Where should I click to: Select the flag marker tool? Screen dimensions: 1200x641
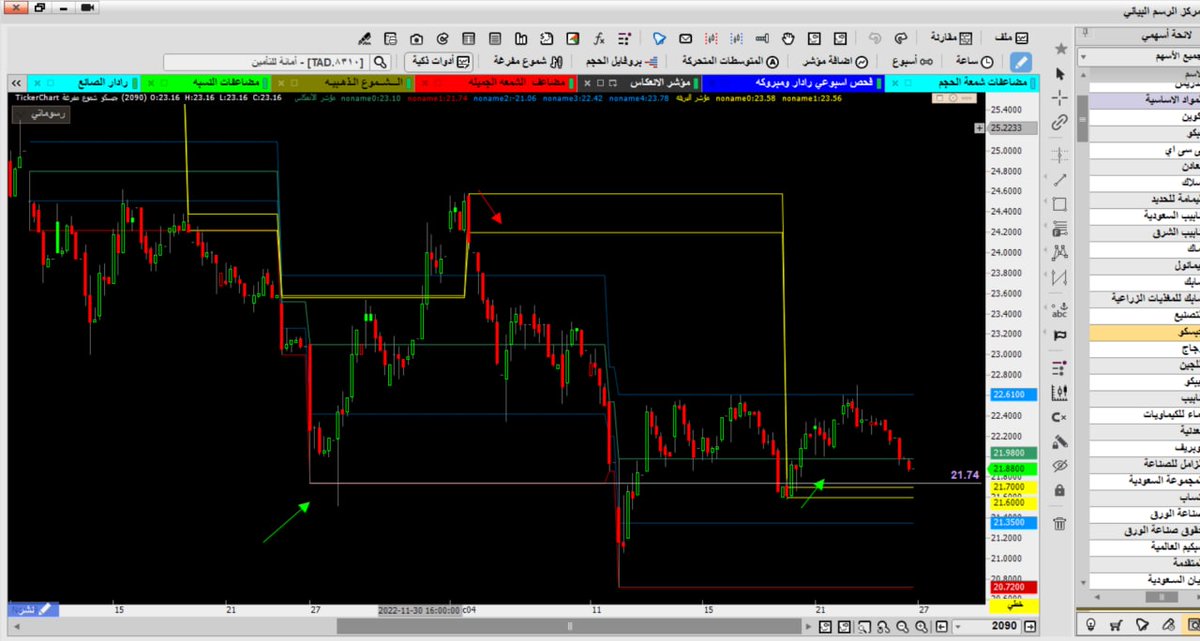(1060, 335)
